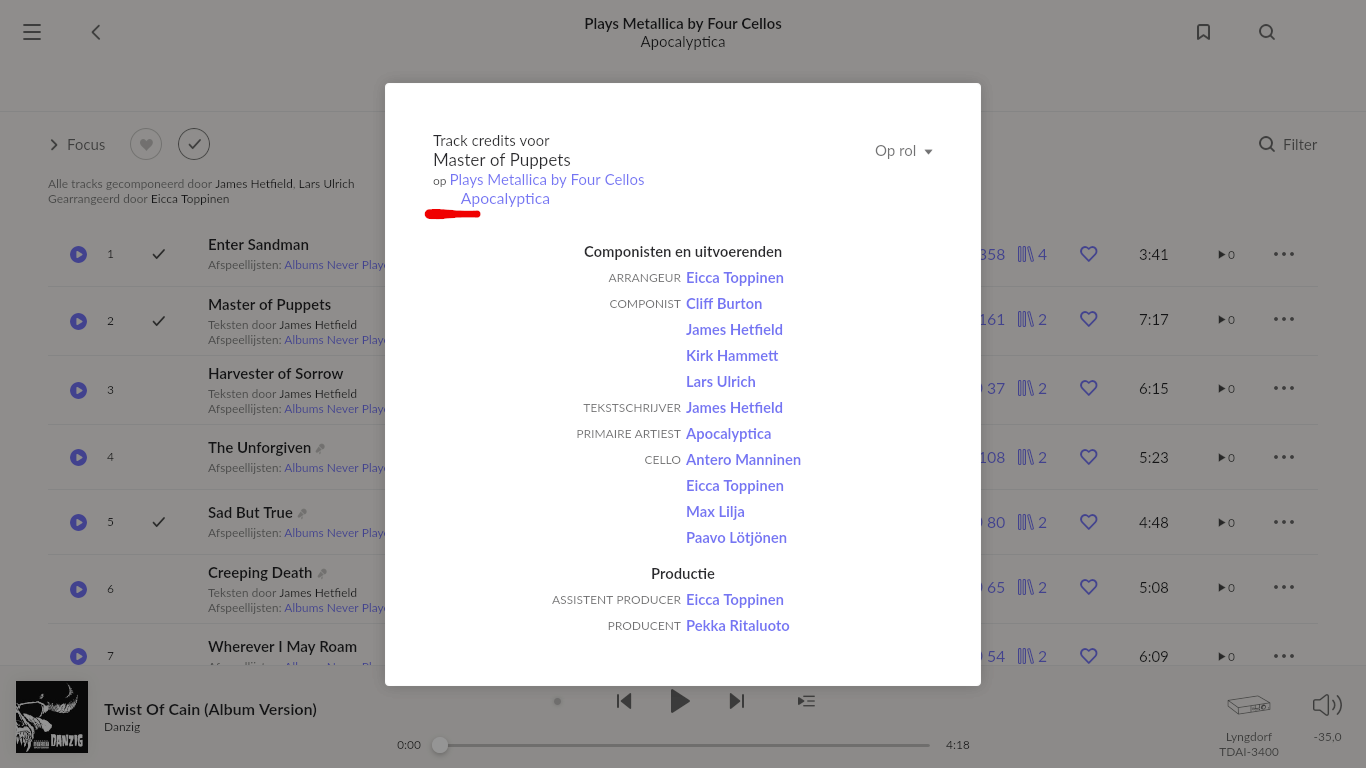The width and height of the screenshot is (1366, 768).
Task: Skip to next track
Action: pos(737,701)
